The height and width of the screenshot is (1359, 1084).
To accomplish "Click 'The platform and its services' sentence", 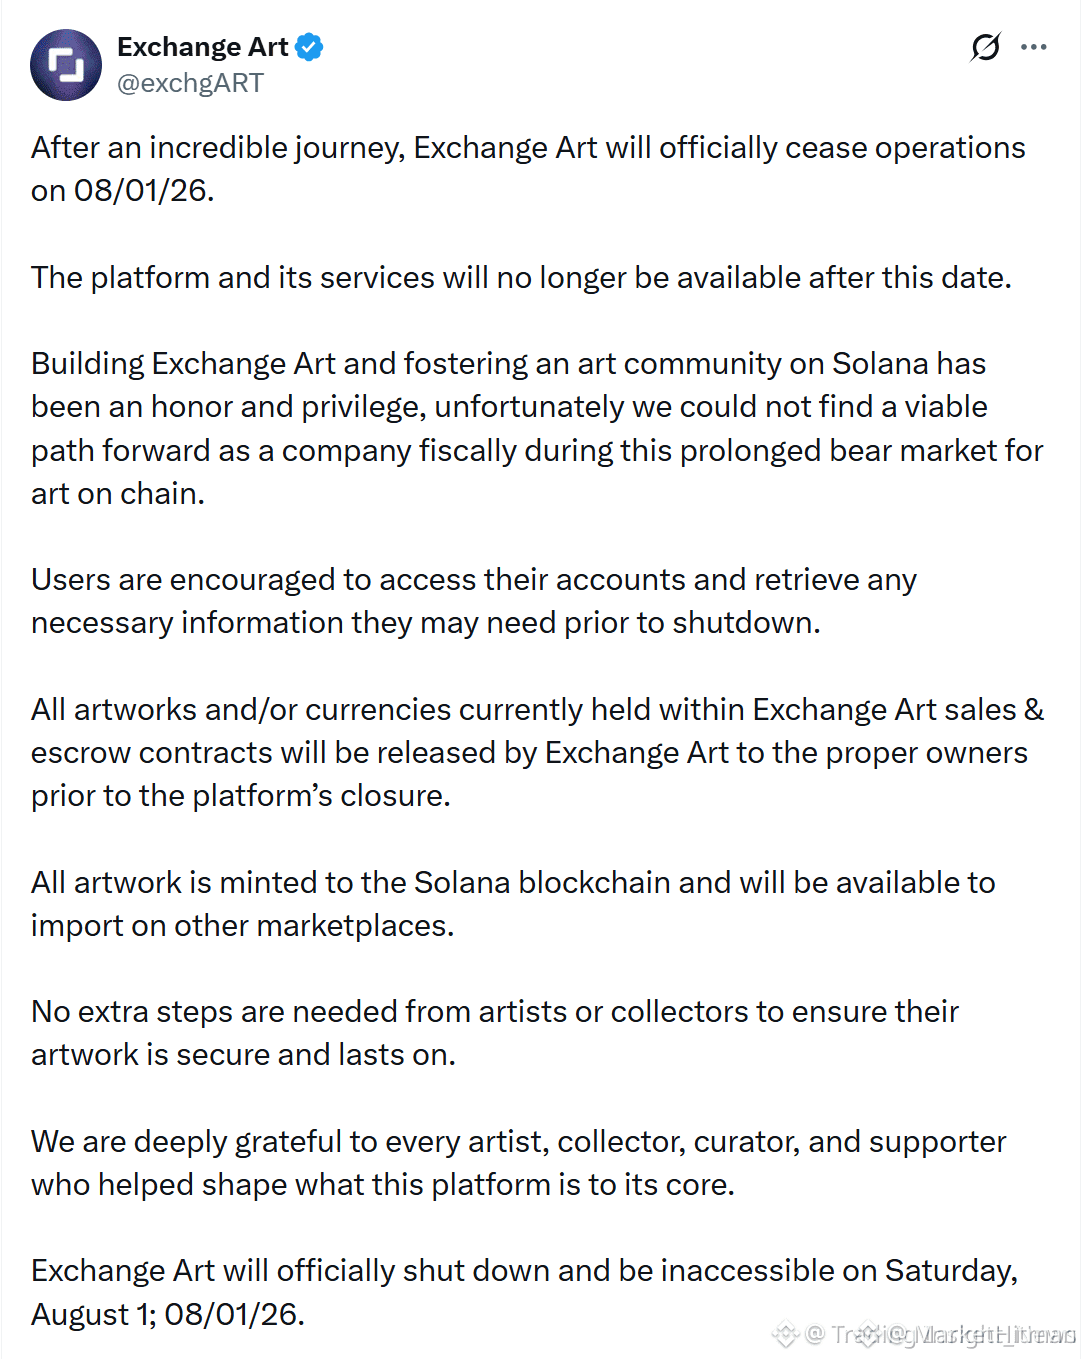I will pos(521,277).
